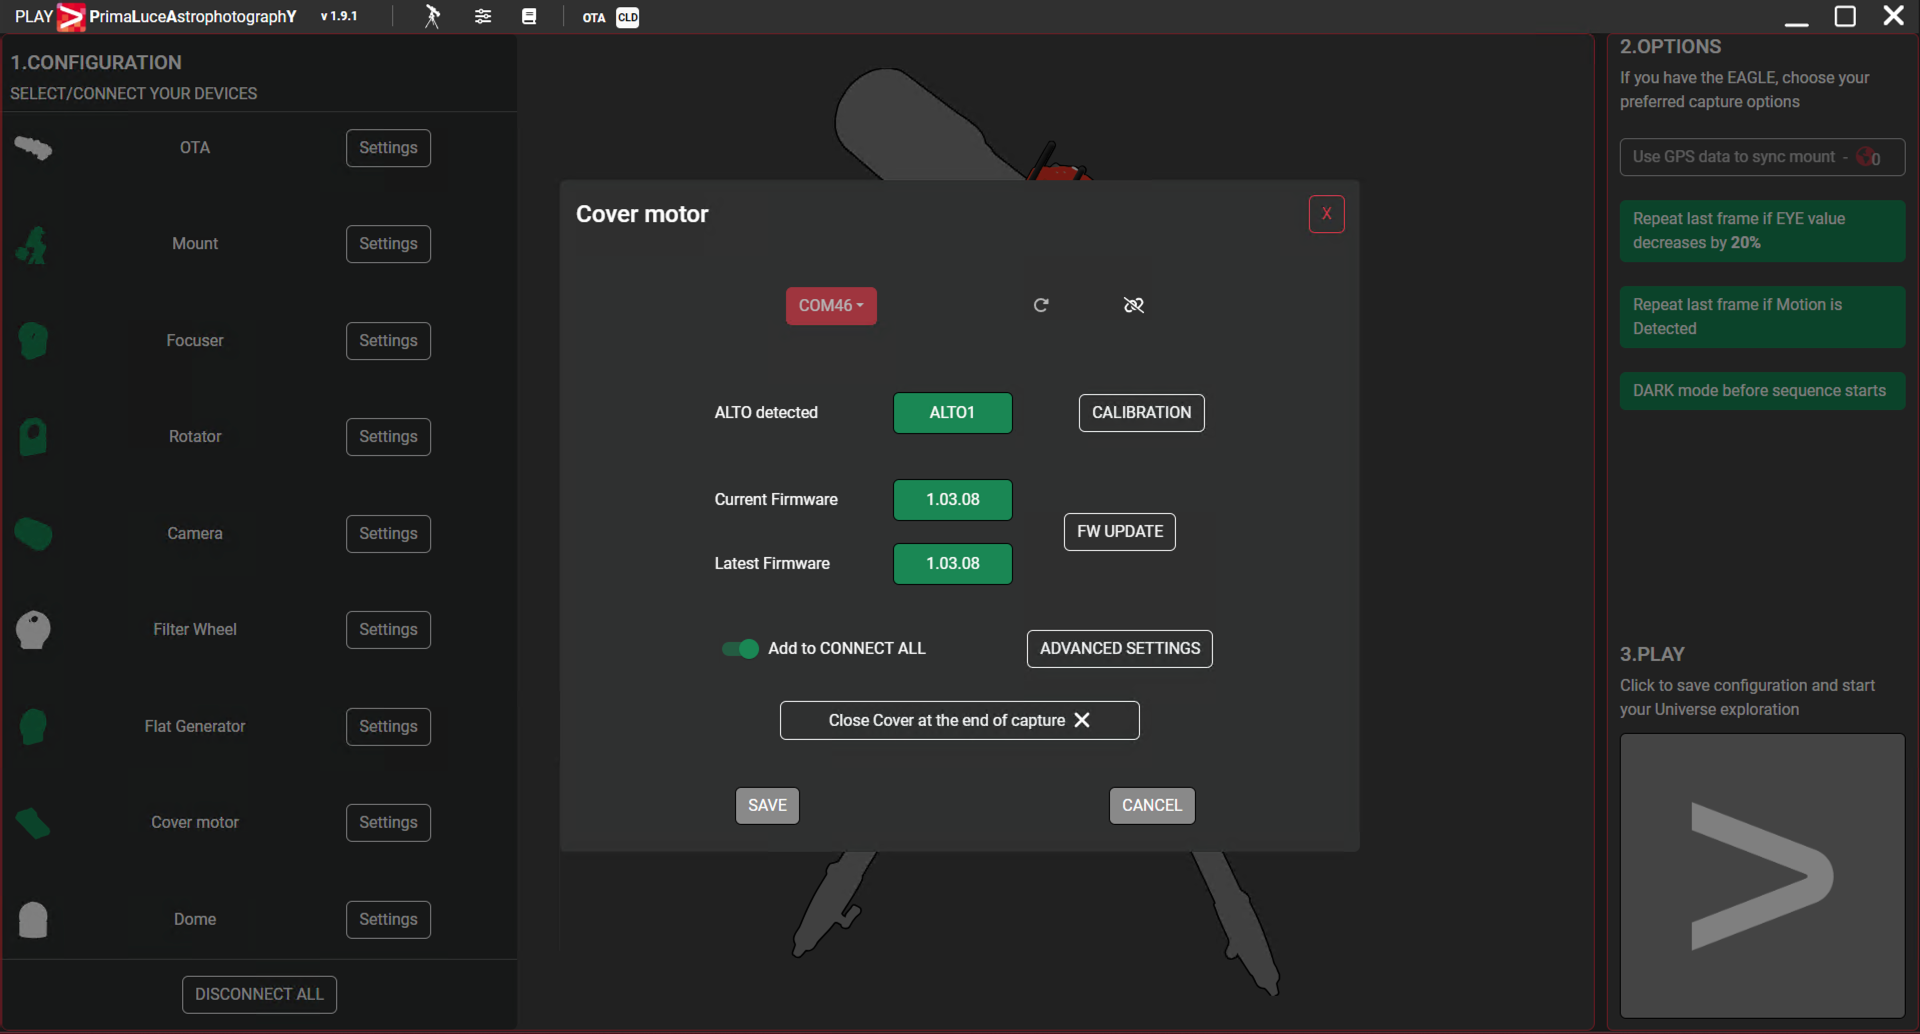Open Focuser Settings

pyautogui.click(x=388, y=341)
